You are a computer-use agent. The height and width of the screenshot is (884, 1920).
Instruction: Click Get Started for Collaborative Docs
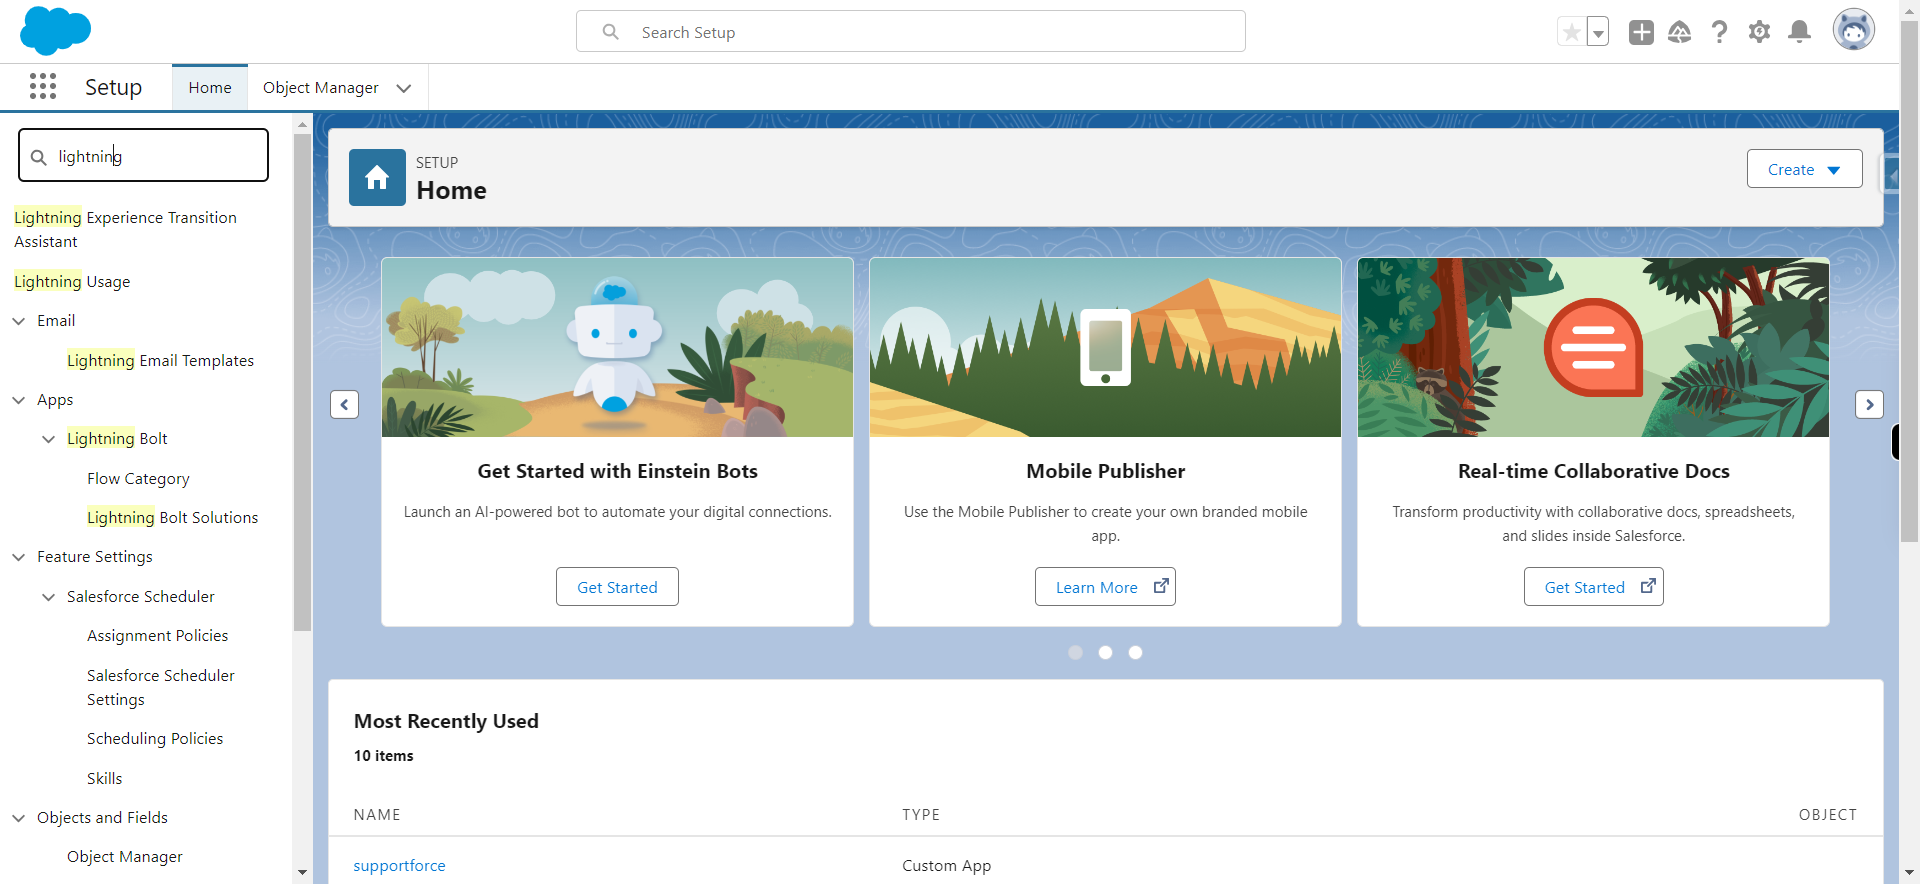pyautogui.click(x=1593, y=587)
